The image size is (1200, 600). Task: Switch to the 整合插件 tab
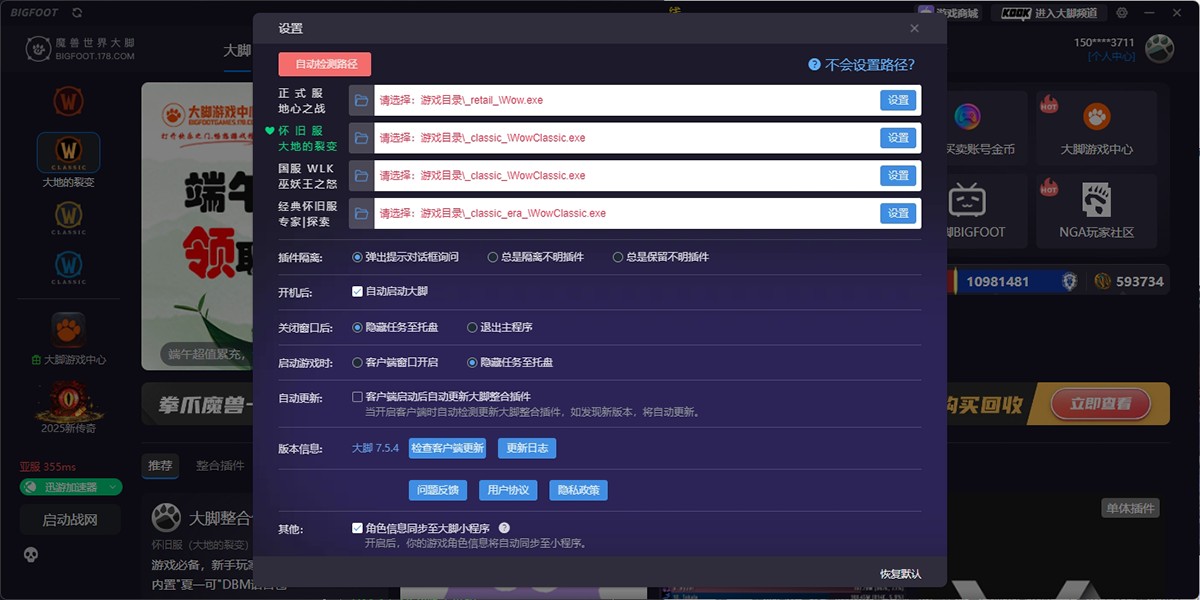click(222, 466)
